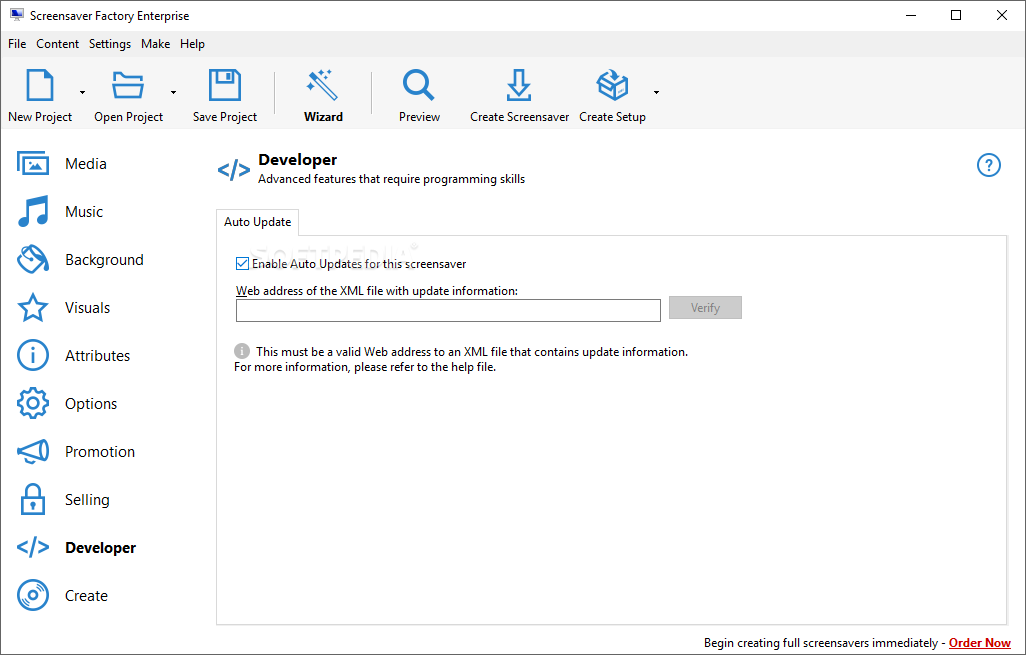Click the Preview label text
1026x655 pixels.
pyautogui.click(x=419, y=116)
